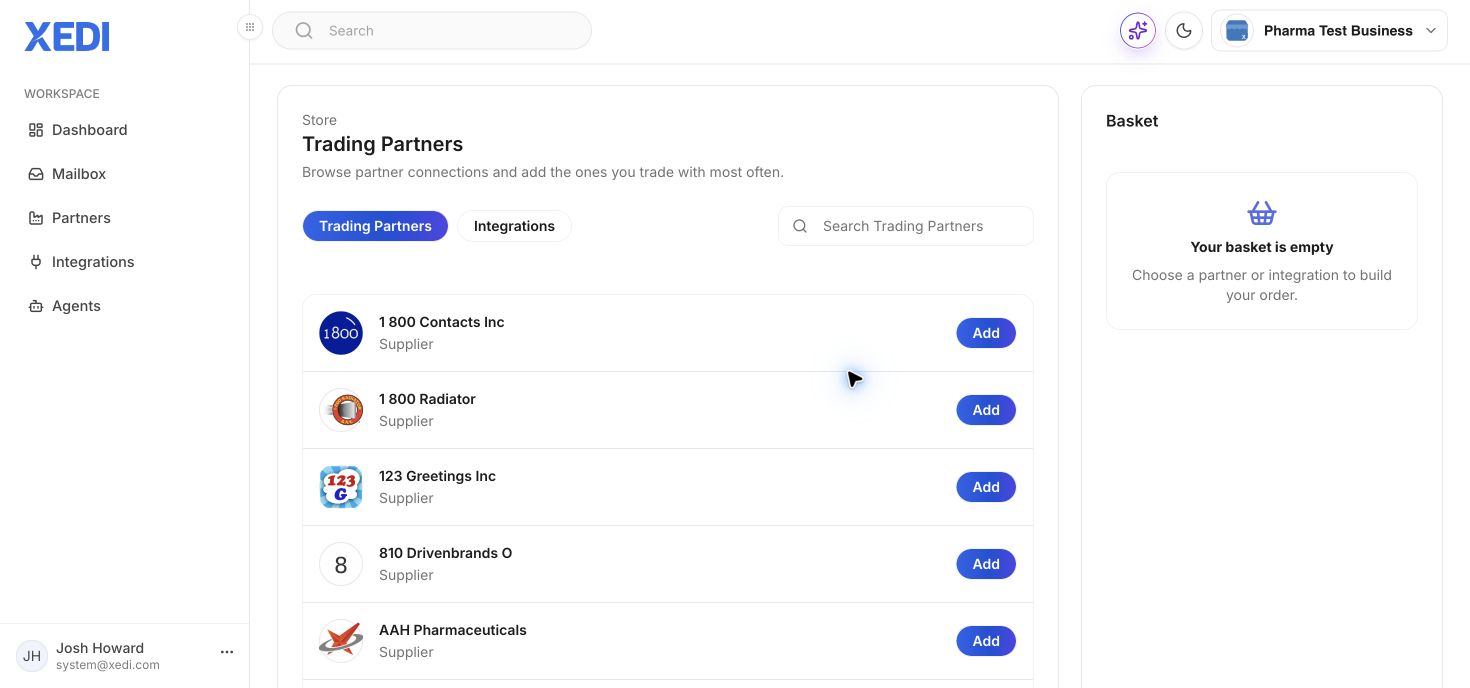Click the WORKSPACE section label

(x=62, y=94)
